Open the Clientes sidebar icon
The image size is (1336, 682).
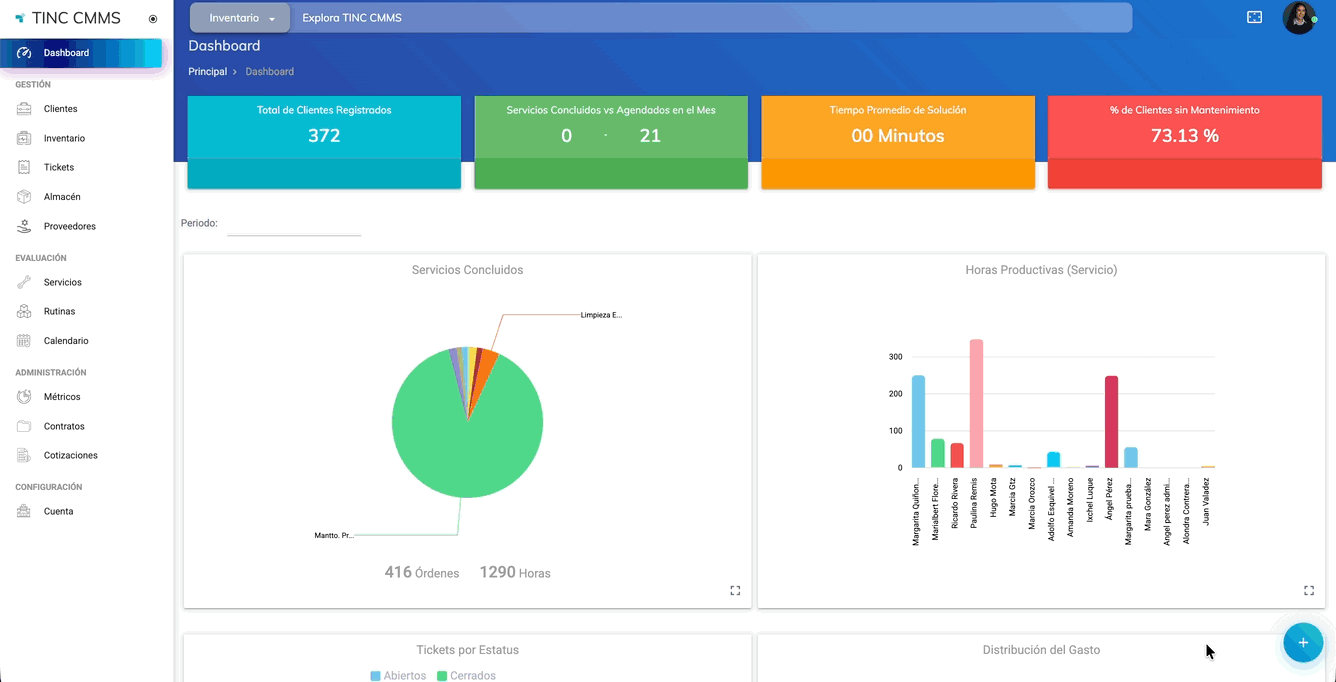pos(24,109)
